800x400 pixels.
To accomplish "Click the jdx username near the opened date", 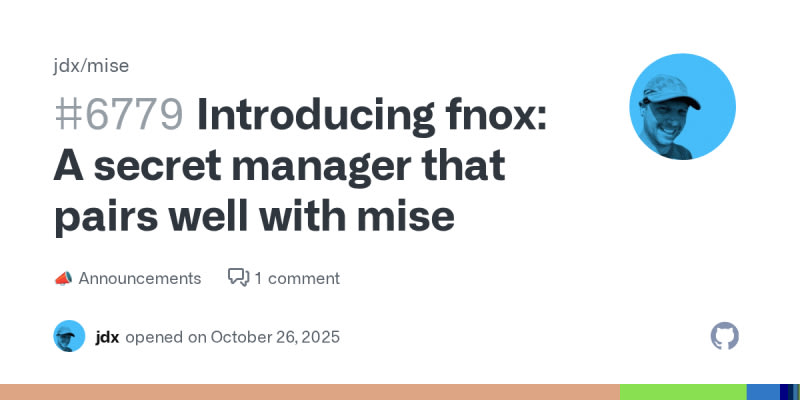I will [107, 336].
